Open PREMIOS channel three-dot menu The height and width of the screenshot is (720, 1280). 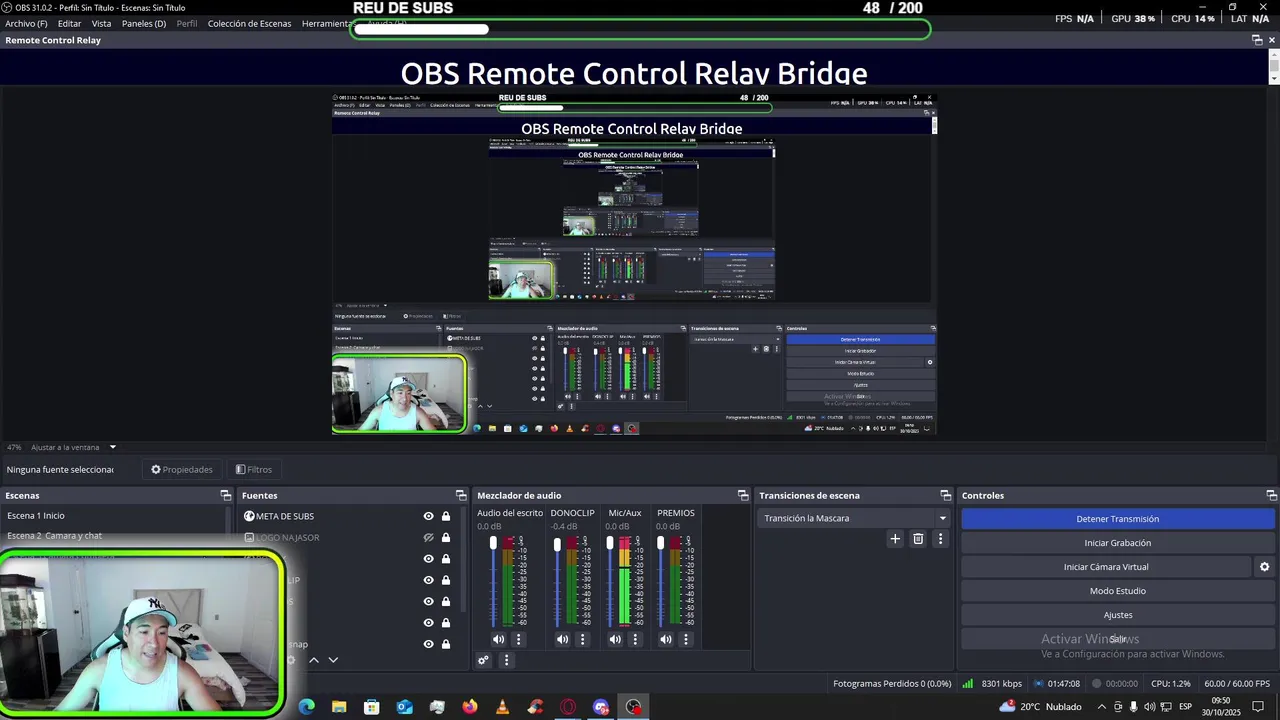pos(685,639)
